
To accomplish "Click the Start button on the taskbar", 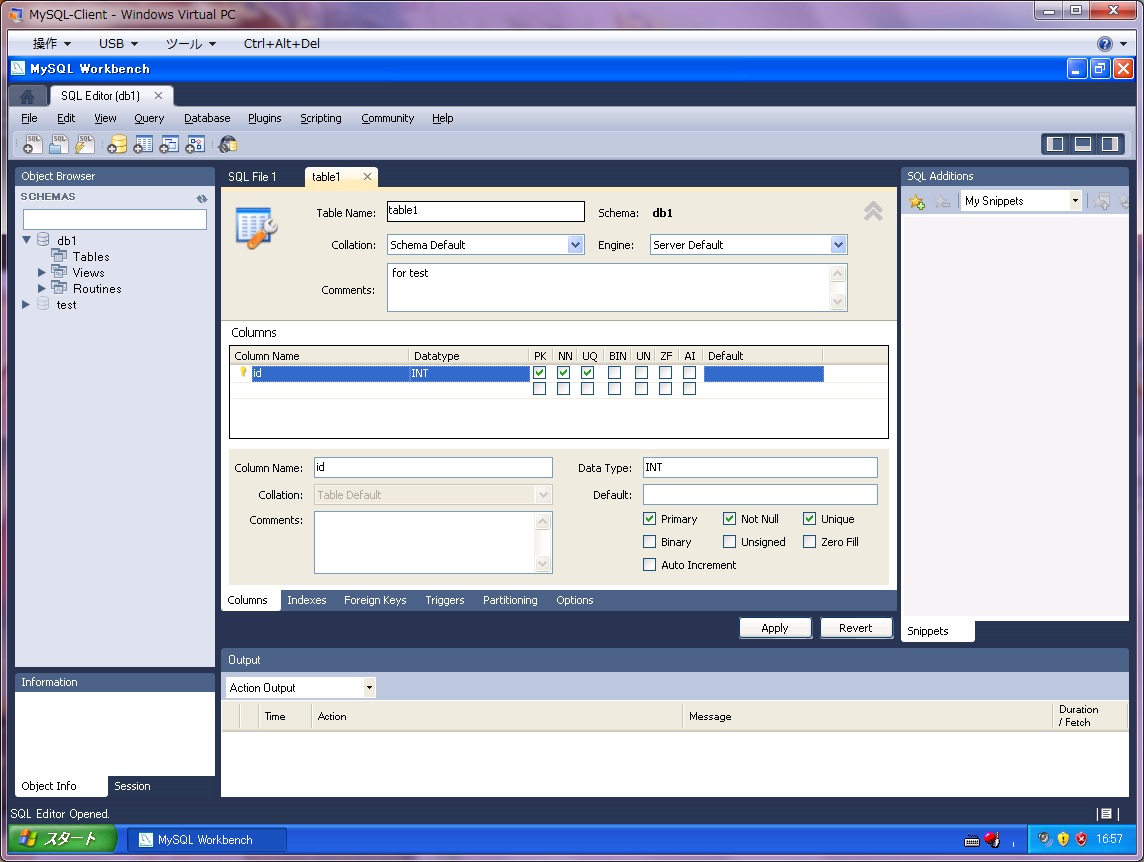I will [x=63, y=839].
